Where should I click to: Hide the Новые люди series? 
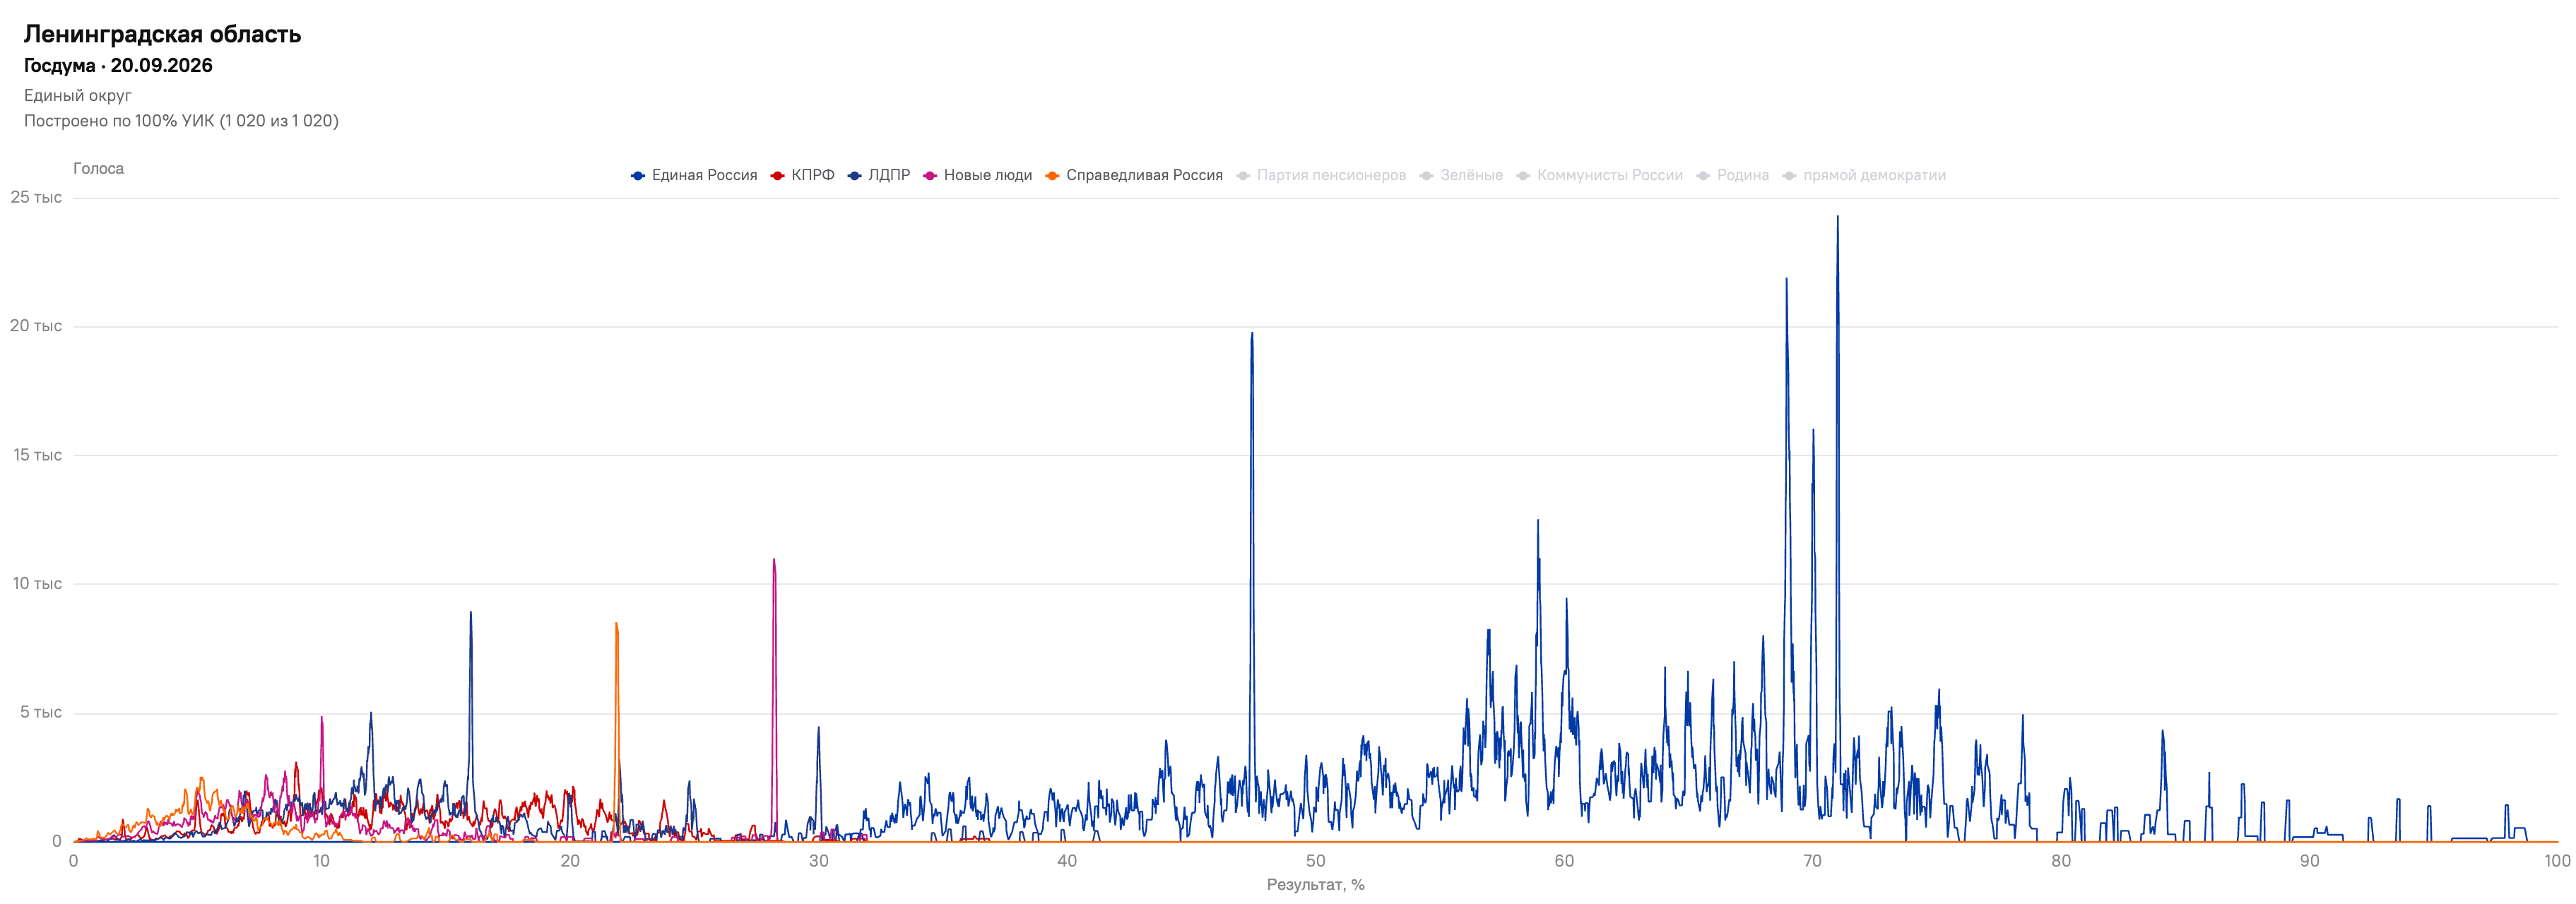[x=977, y=175]
